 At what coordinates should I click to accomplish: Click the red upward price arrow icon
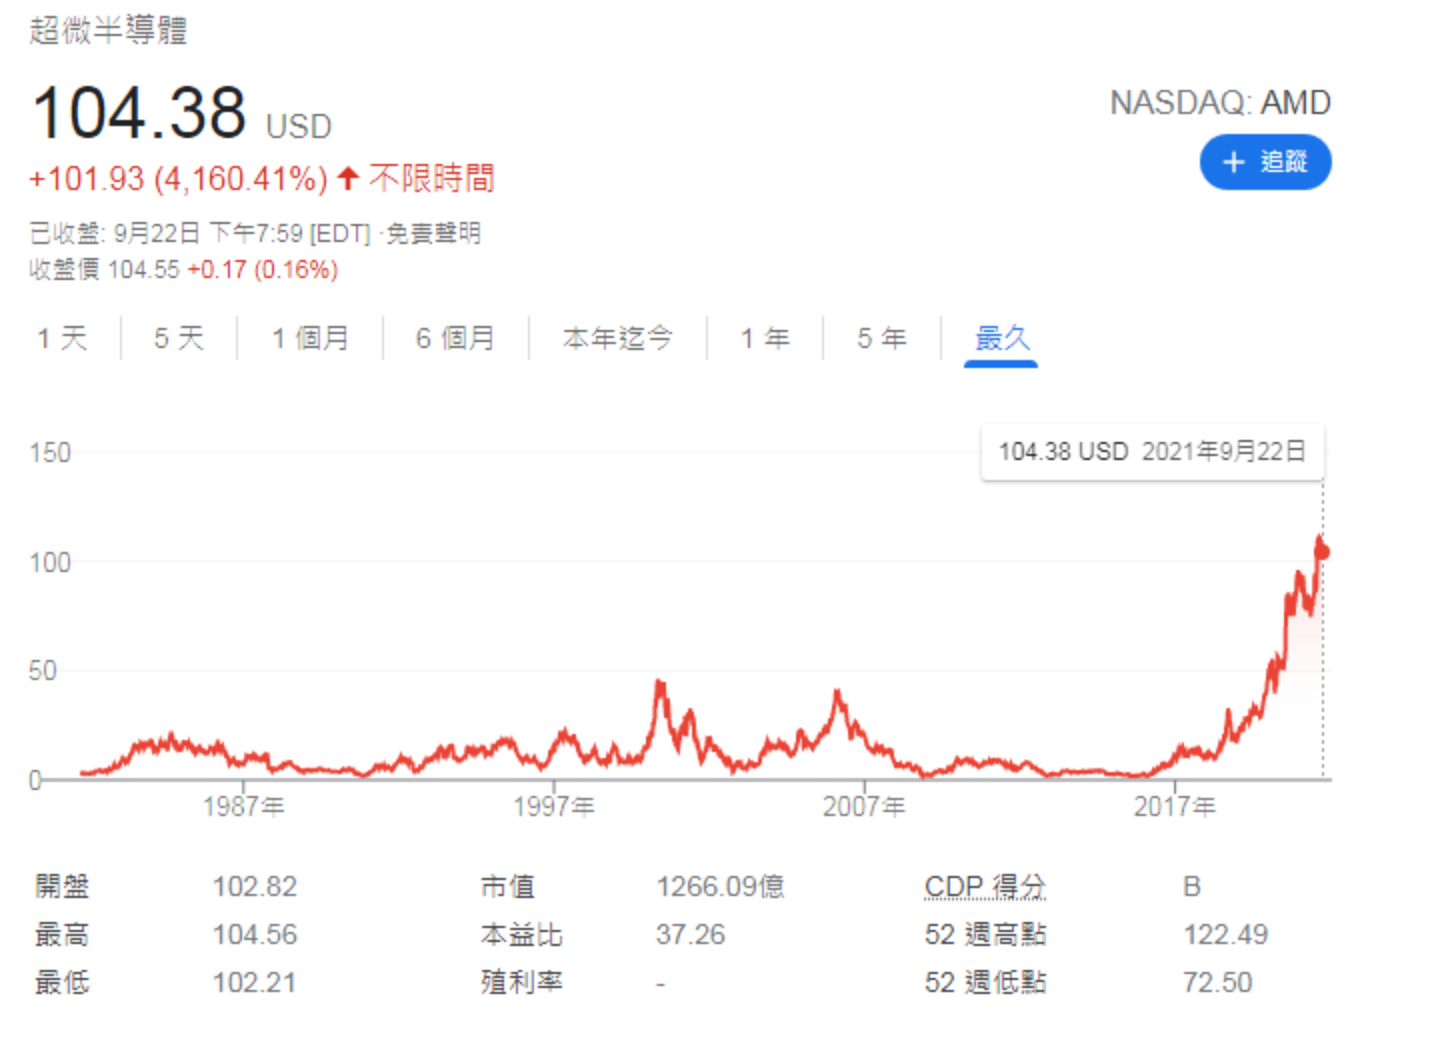coord(348,179)
